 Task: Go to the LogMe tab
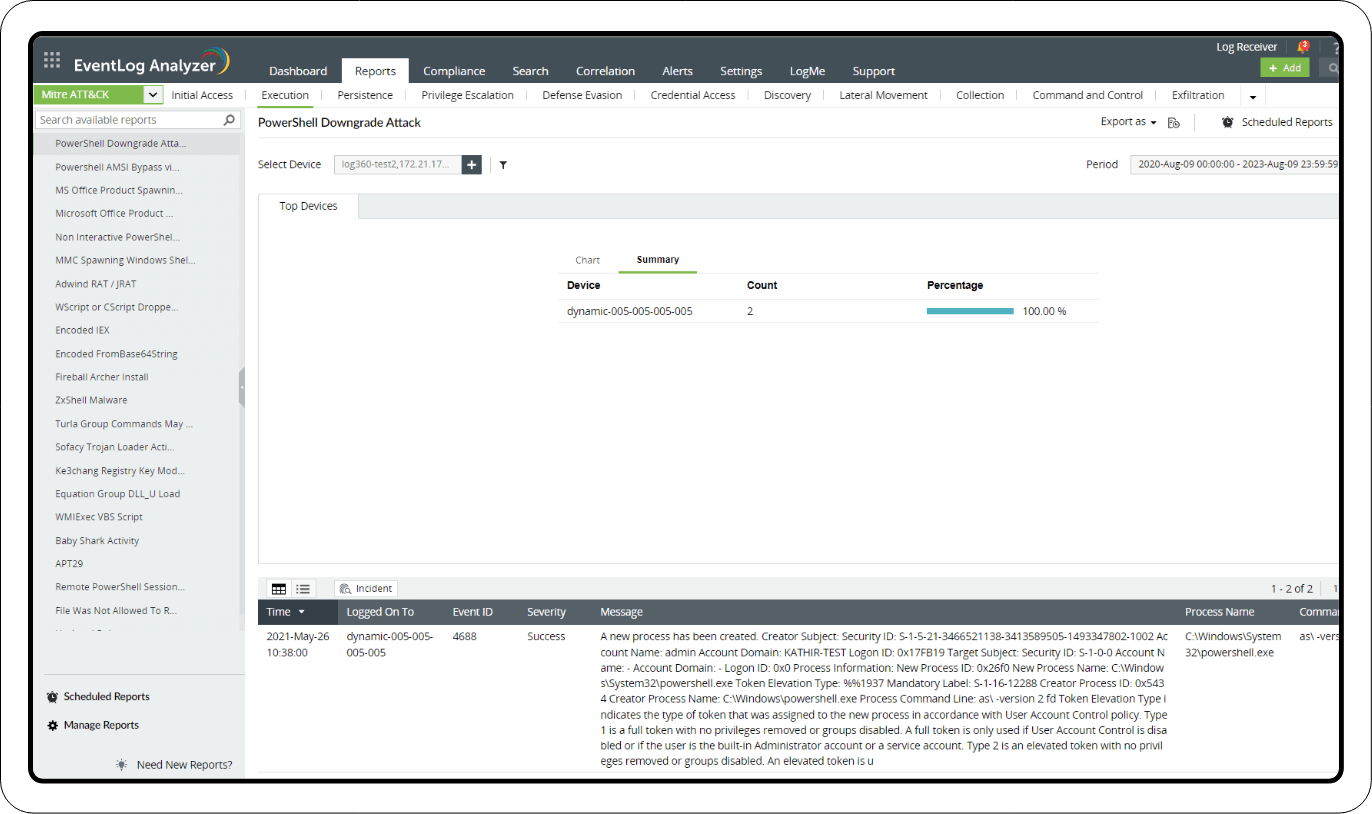[x=807, y=71]
